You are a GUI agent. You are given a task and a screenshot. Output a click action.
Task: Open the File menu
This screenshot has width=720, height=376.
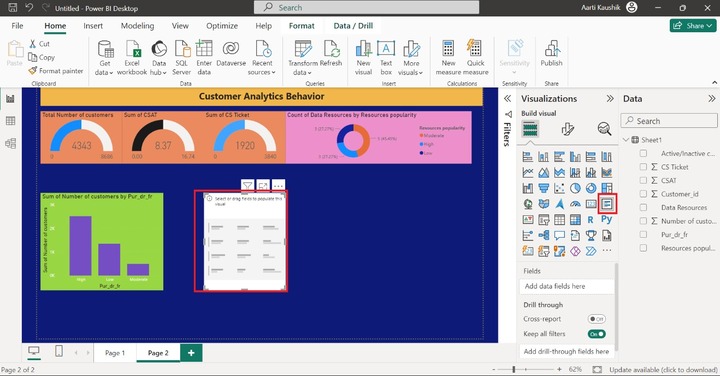17,26
